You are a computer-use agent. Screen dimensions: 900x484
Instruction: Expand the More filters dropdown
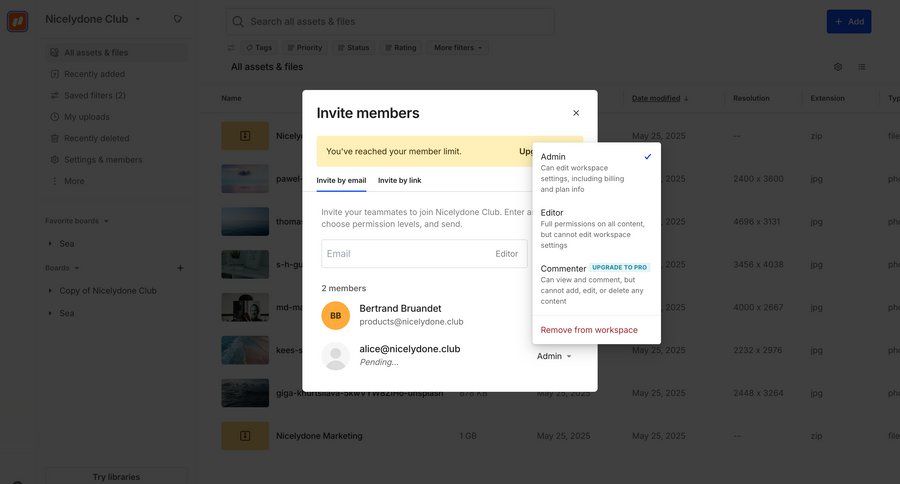point(458,47)
